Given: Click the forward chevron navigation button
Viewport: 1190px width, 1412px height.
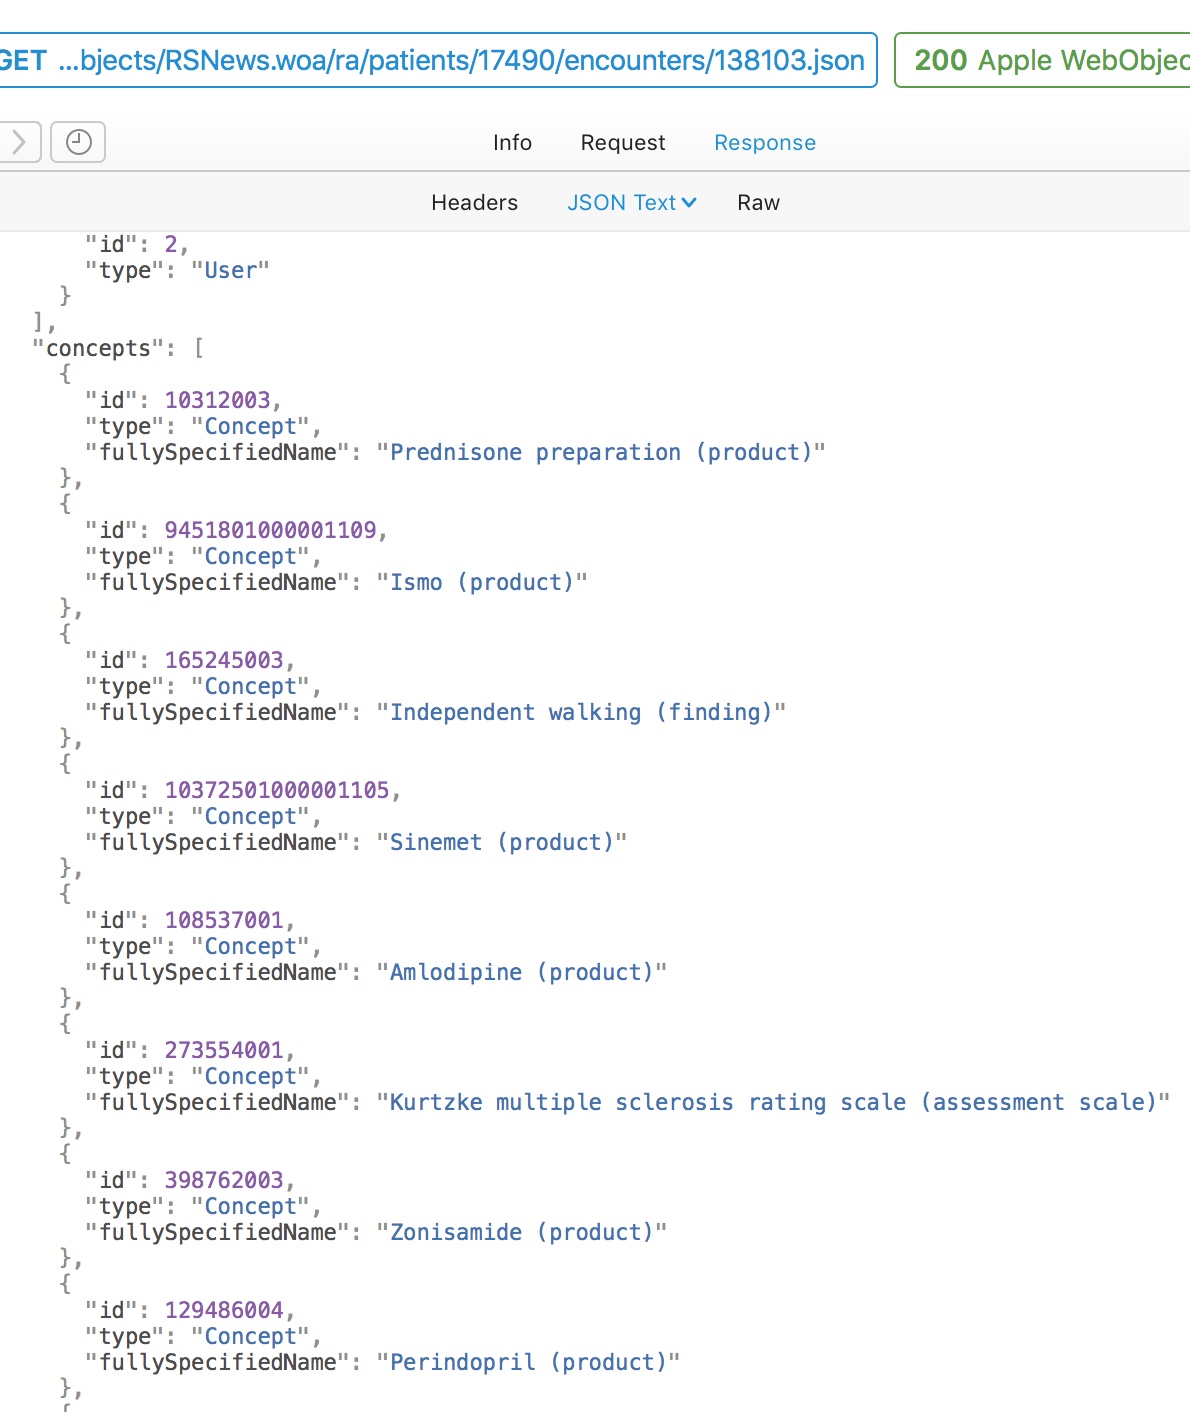Looking at the screenshot, I should [19, 142].
